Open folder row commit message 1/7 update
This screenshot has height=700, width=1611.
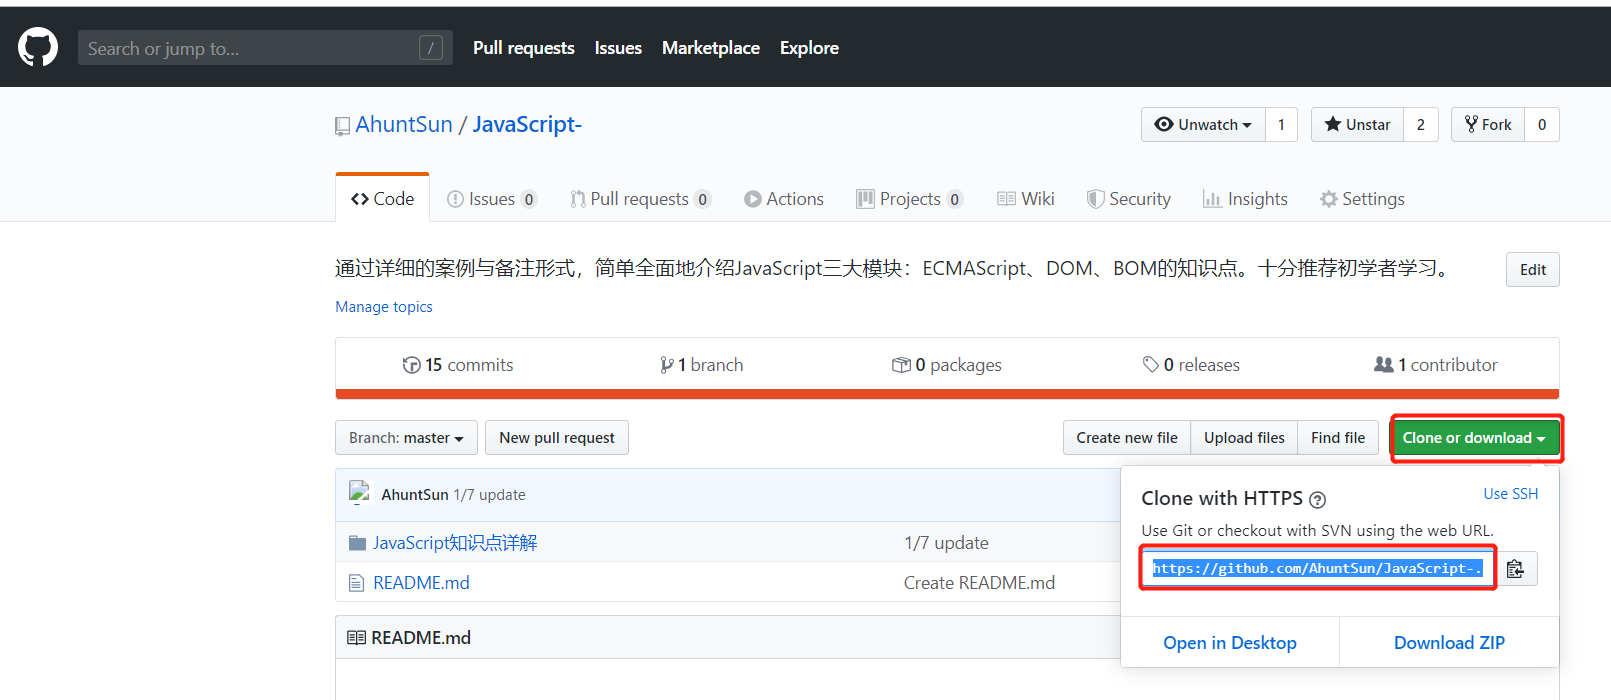[946, 543]
